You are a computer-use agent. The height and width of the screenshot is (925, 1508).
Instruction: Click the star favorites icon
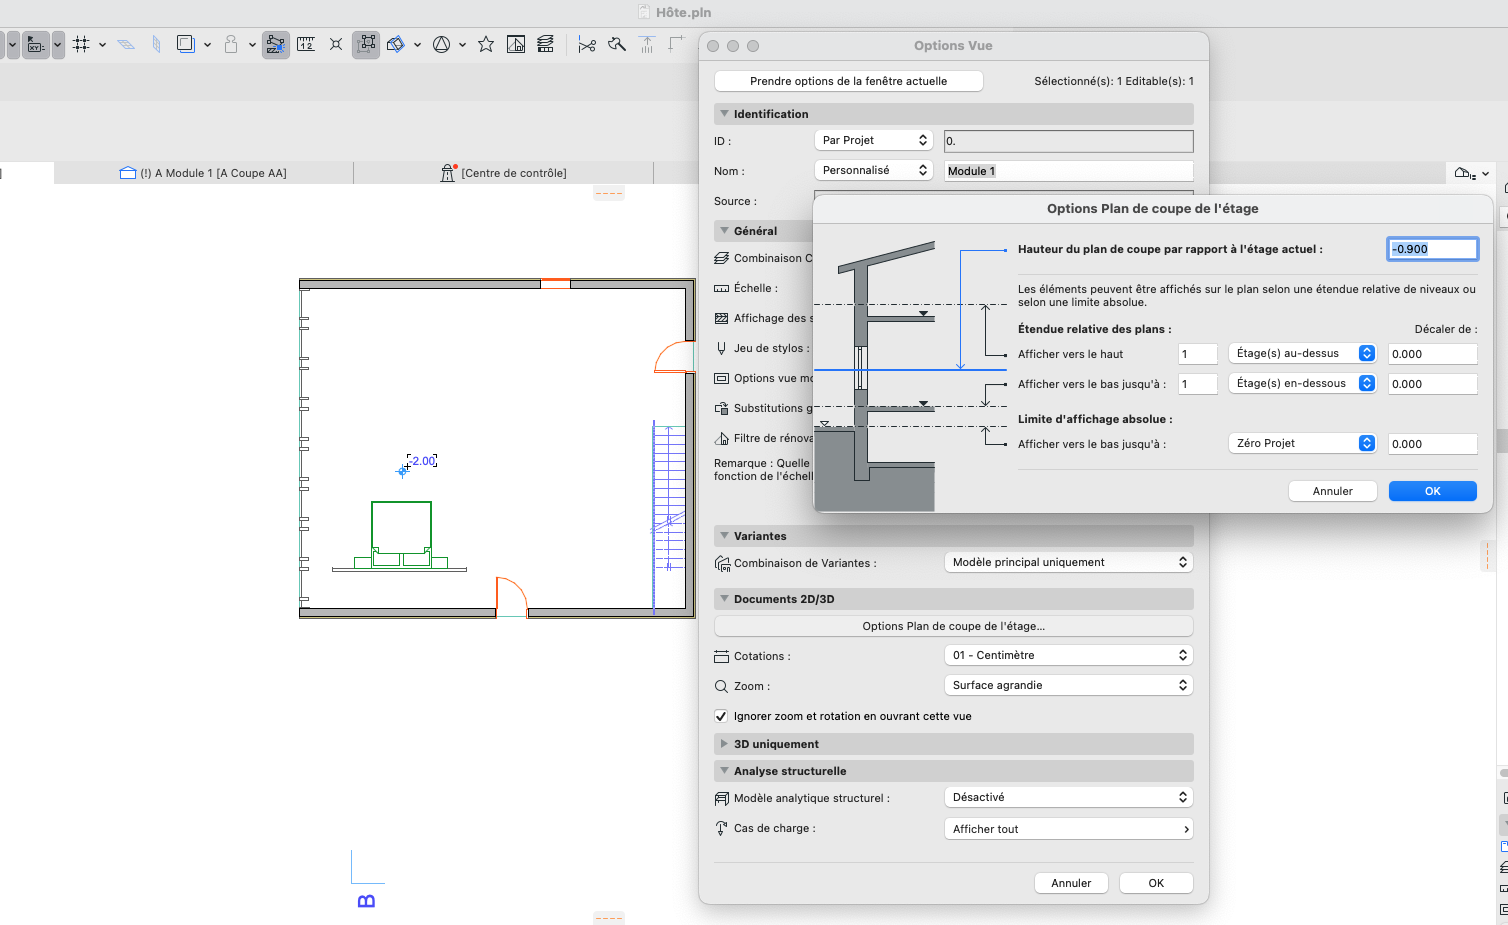pos(486,44)
